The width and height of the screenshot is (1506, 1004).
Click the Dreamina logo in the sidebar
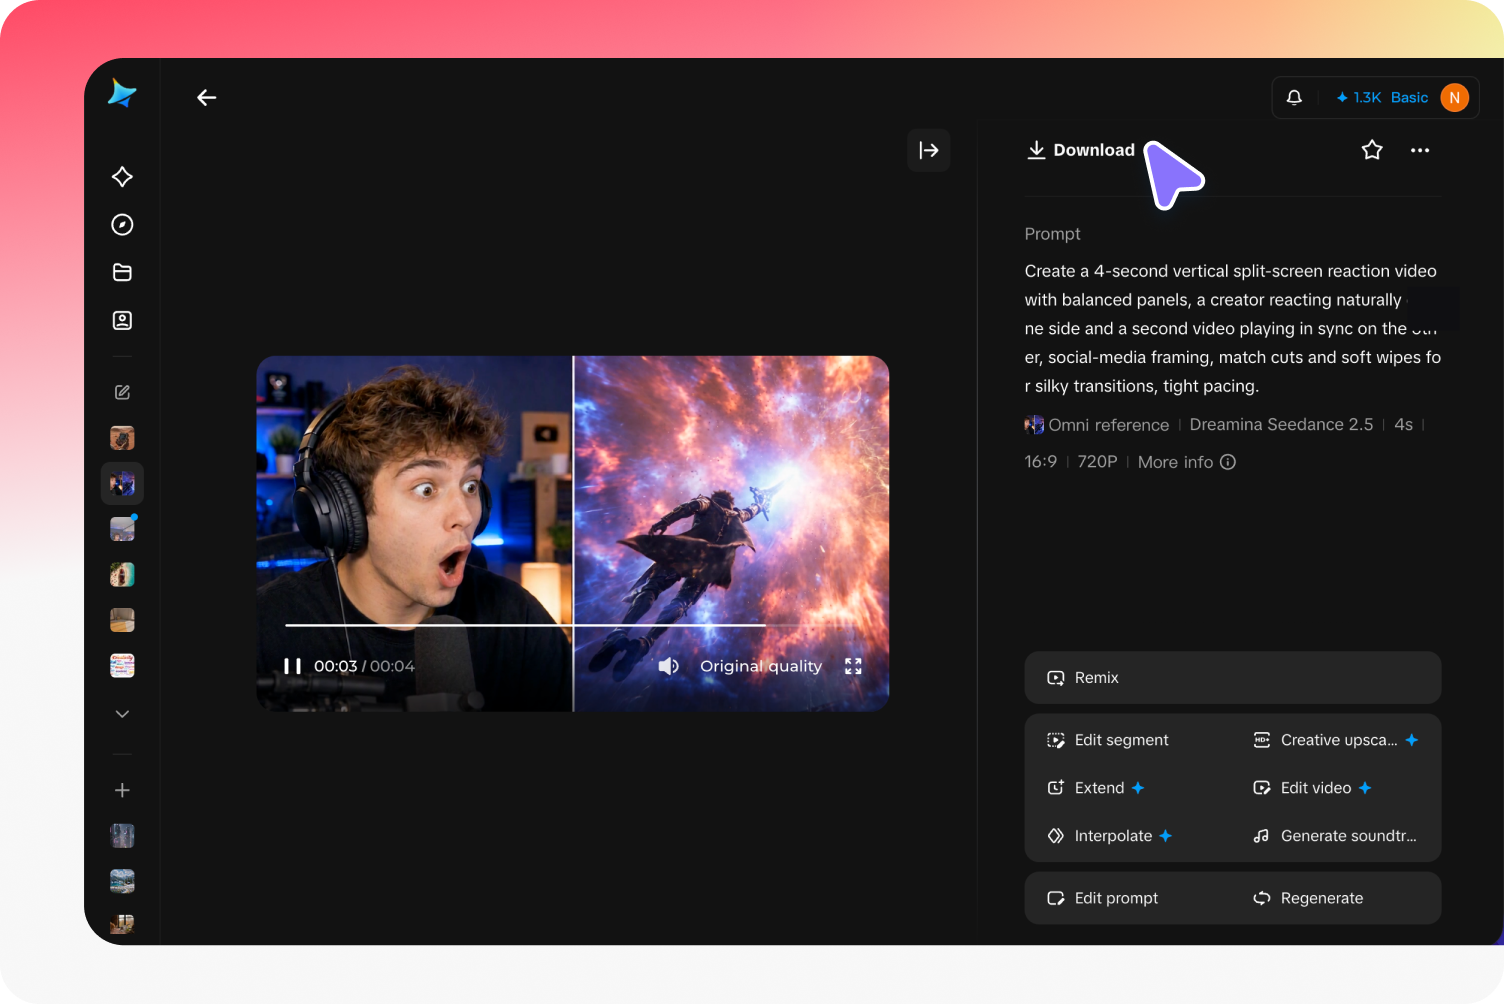tap(122, 93)
